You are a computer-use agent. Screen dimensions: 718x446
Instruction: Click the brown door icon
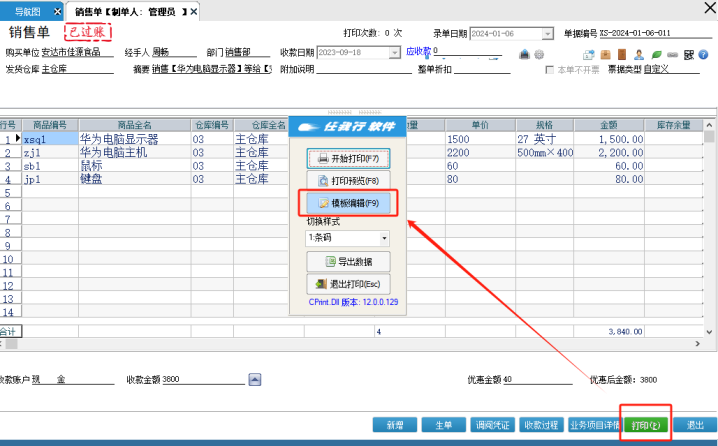(x=622, y=55)
